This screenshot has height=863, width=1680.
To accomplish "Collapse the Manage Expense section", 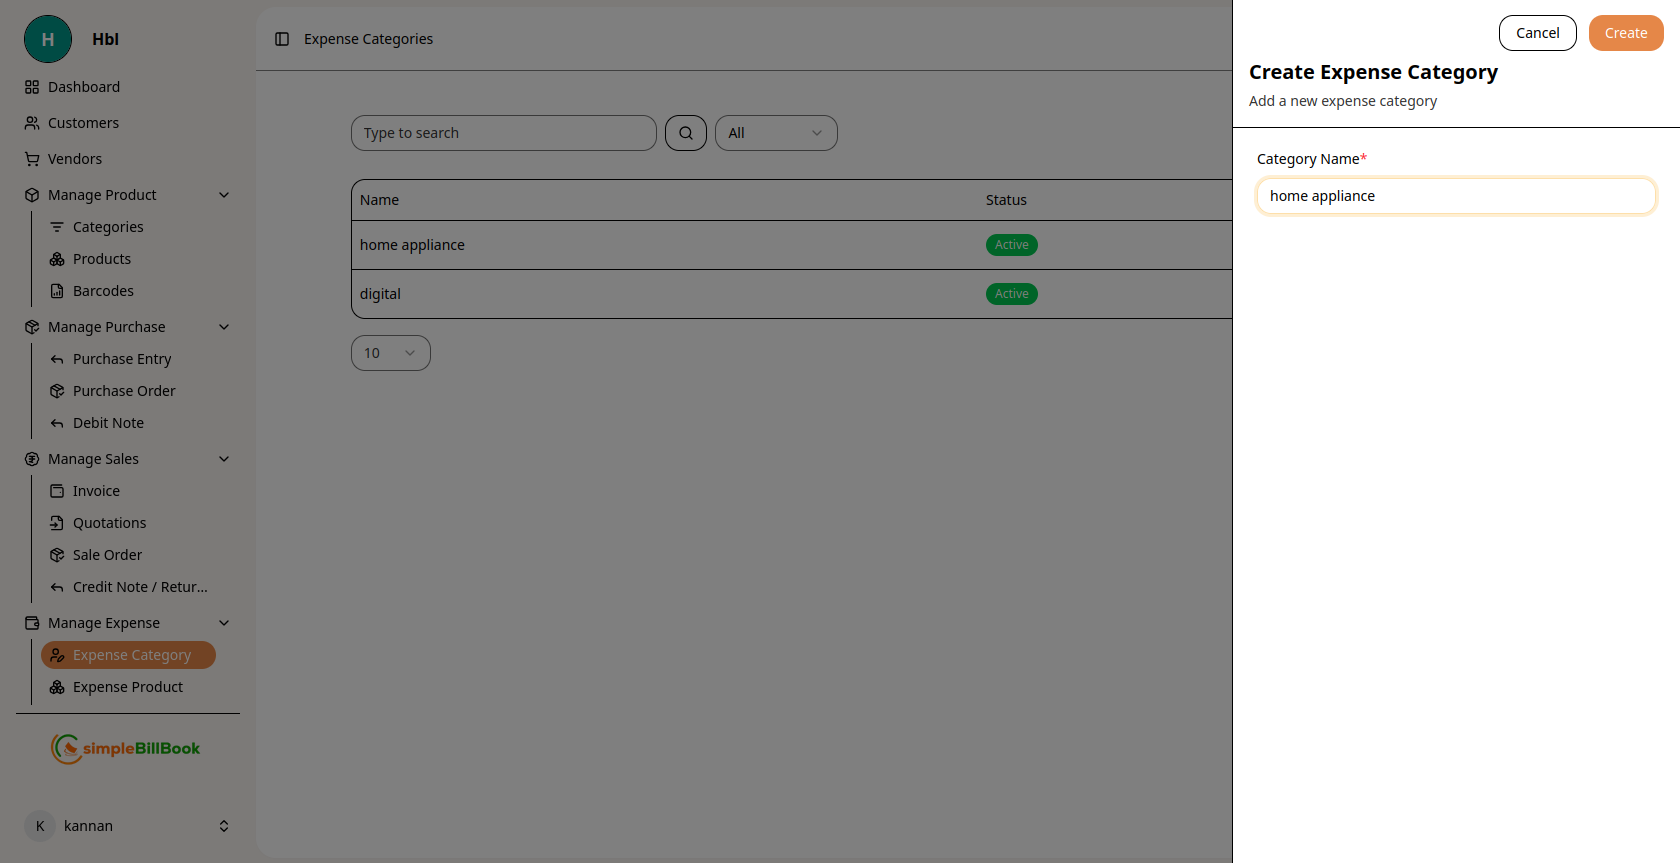I will pyautogui.click(x=224, y=623).
